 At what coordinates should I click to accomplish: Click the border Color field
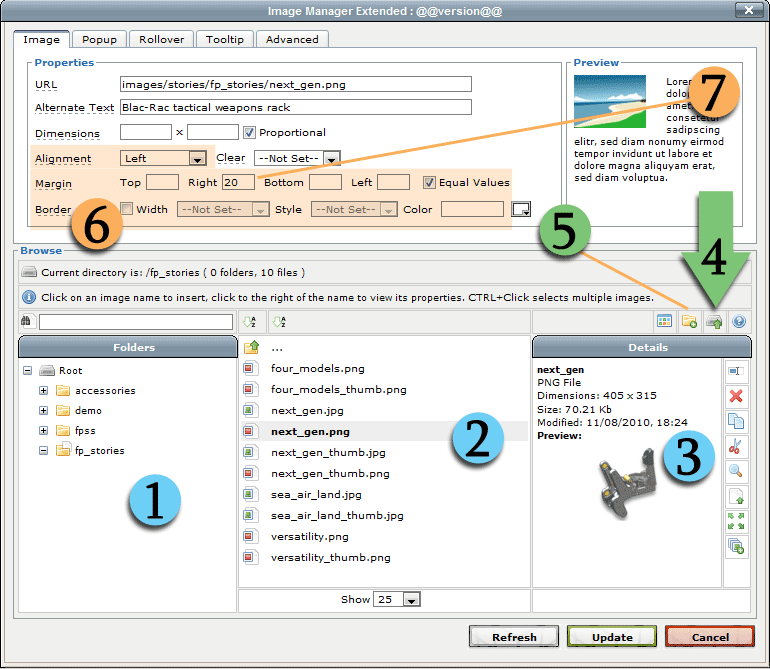pos(472,209)
